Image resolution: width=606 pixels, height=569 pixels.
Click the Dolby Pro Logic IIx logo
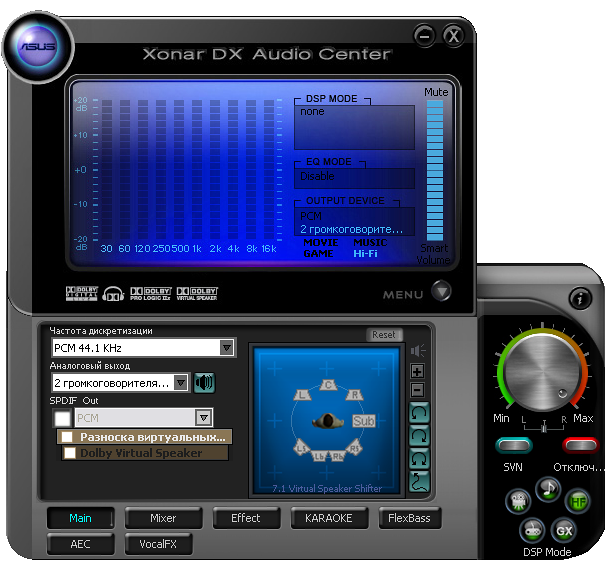click(151, 294)
